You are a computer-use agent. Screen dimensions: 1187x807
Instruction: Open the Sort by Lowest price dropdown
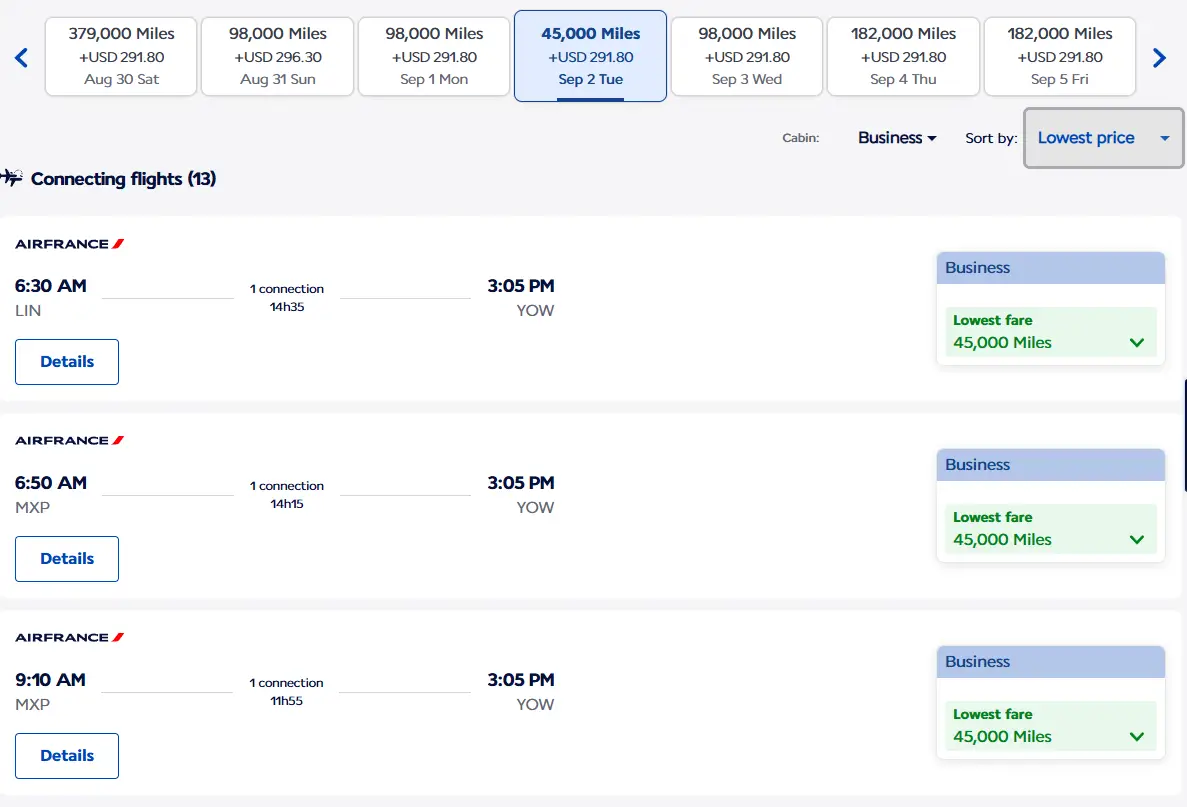[1103, 138]
